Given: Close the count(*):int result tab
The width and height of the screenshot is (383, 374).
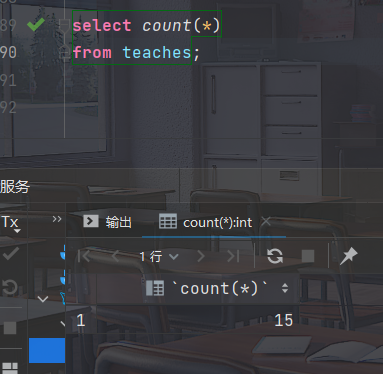Looking at the screenshot, I should (x=266, y=221).
